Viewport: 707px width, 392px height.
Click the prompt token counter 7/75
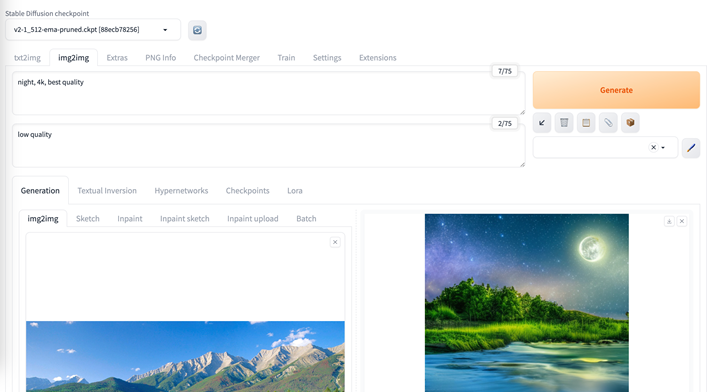505,71
